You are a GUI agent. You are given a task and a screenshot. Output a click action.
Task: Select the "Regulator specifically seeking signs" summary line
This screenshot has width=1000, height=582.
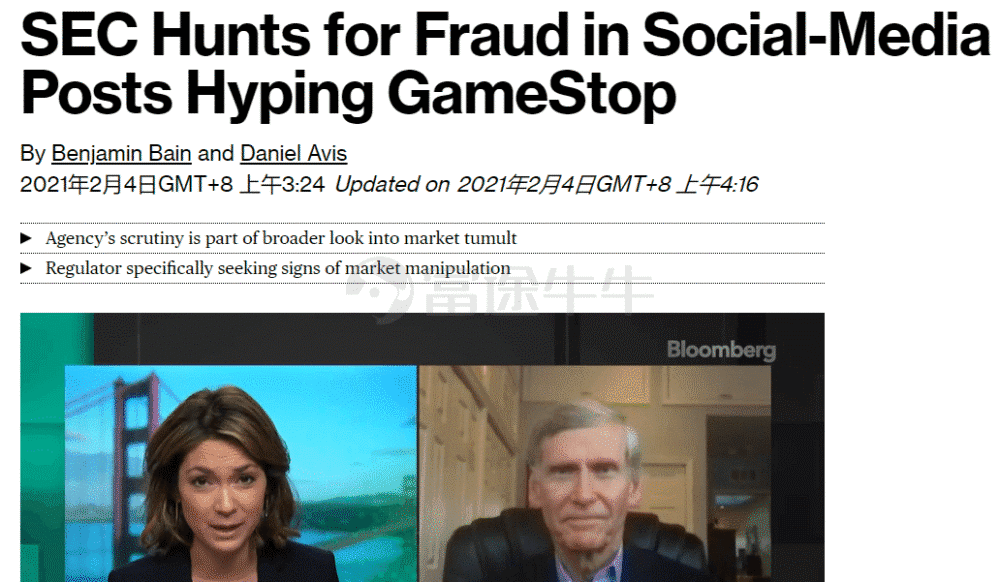pos(277,269)
